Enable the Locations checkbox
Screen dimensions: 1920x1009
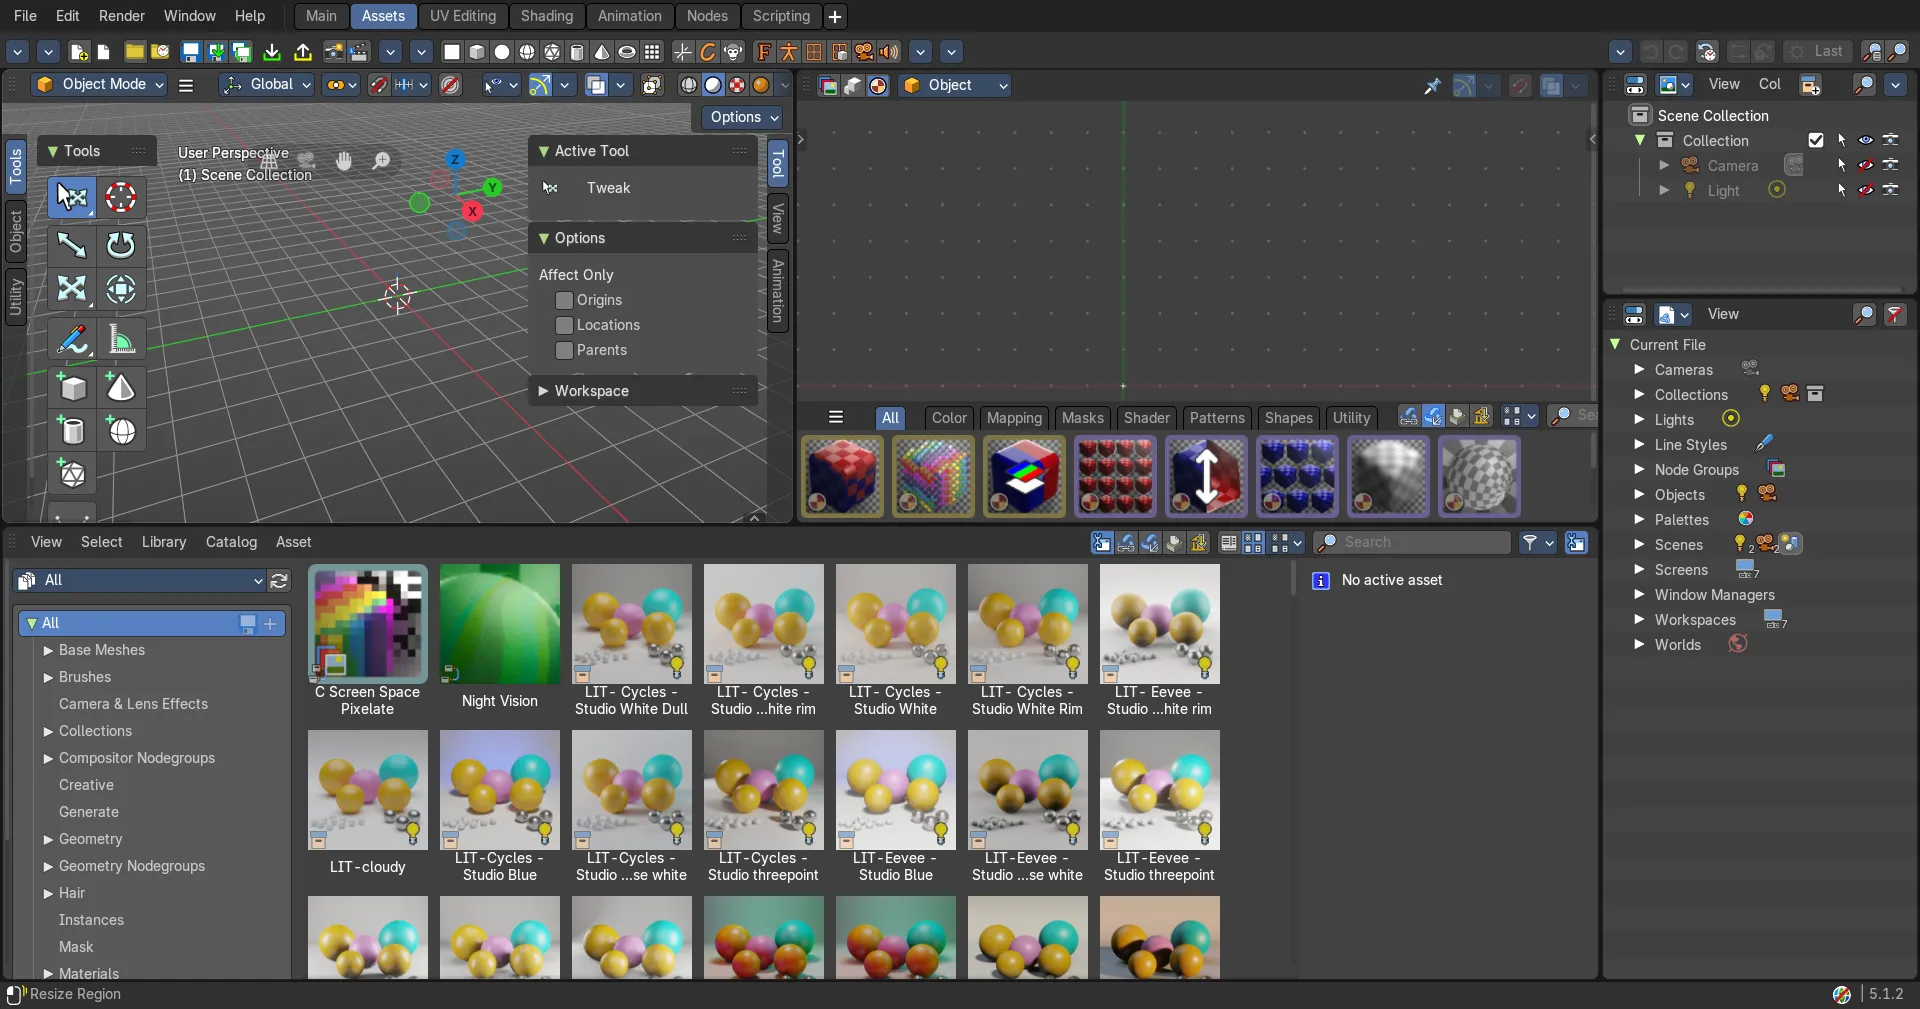tap(564, 325)
